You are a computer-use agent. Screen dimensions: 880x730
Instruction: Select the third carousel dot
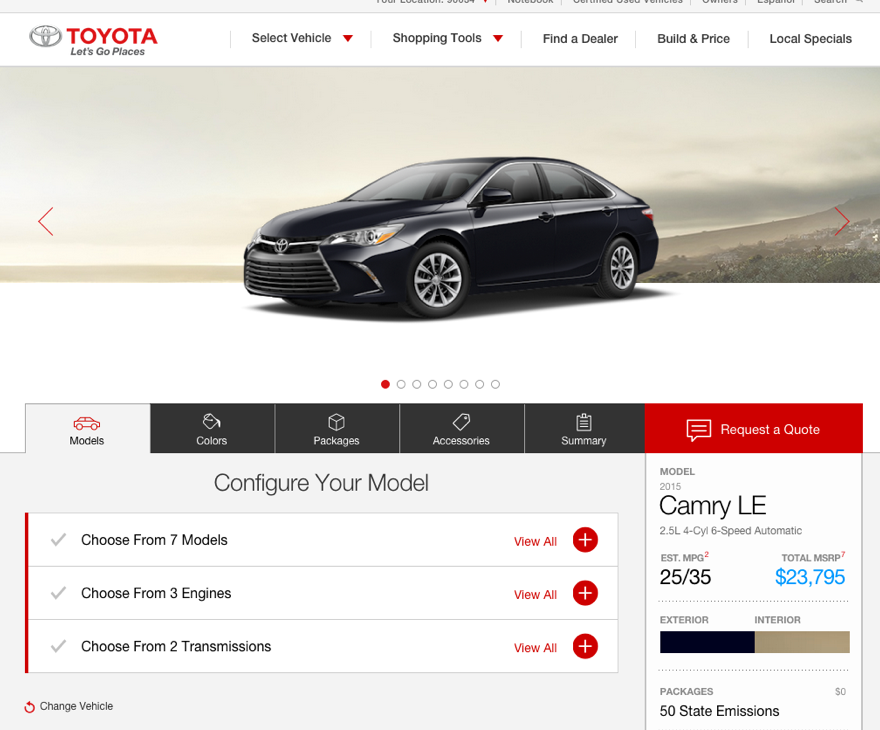[x=416, y=384]
